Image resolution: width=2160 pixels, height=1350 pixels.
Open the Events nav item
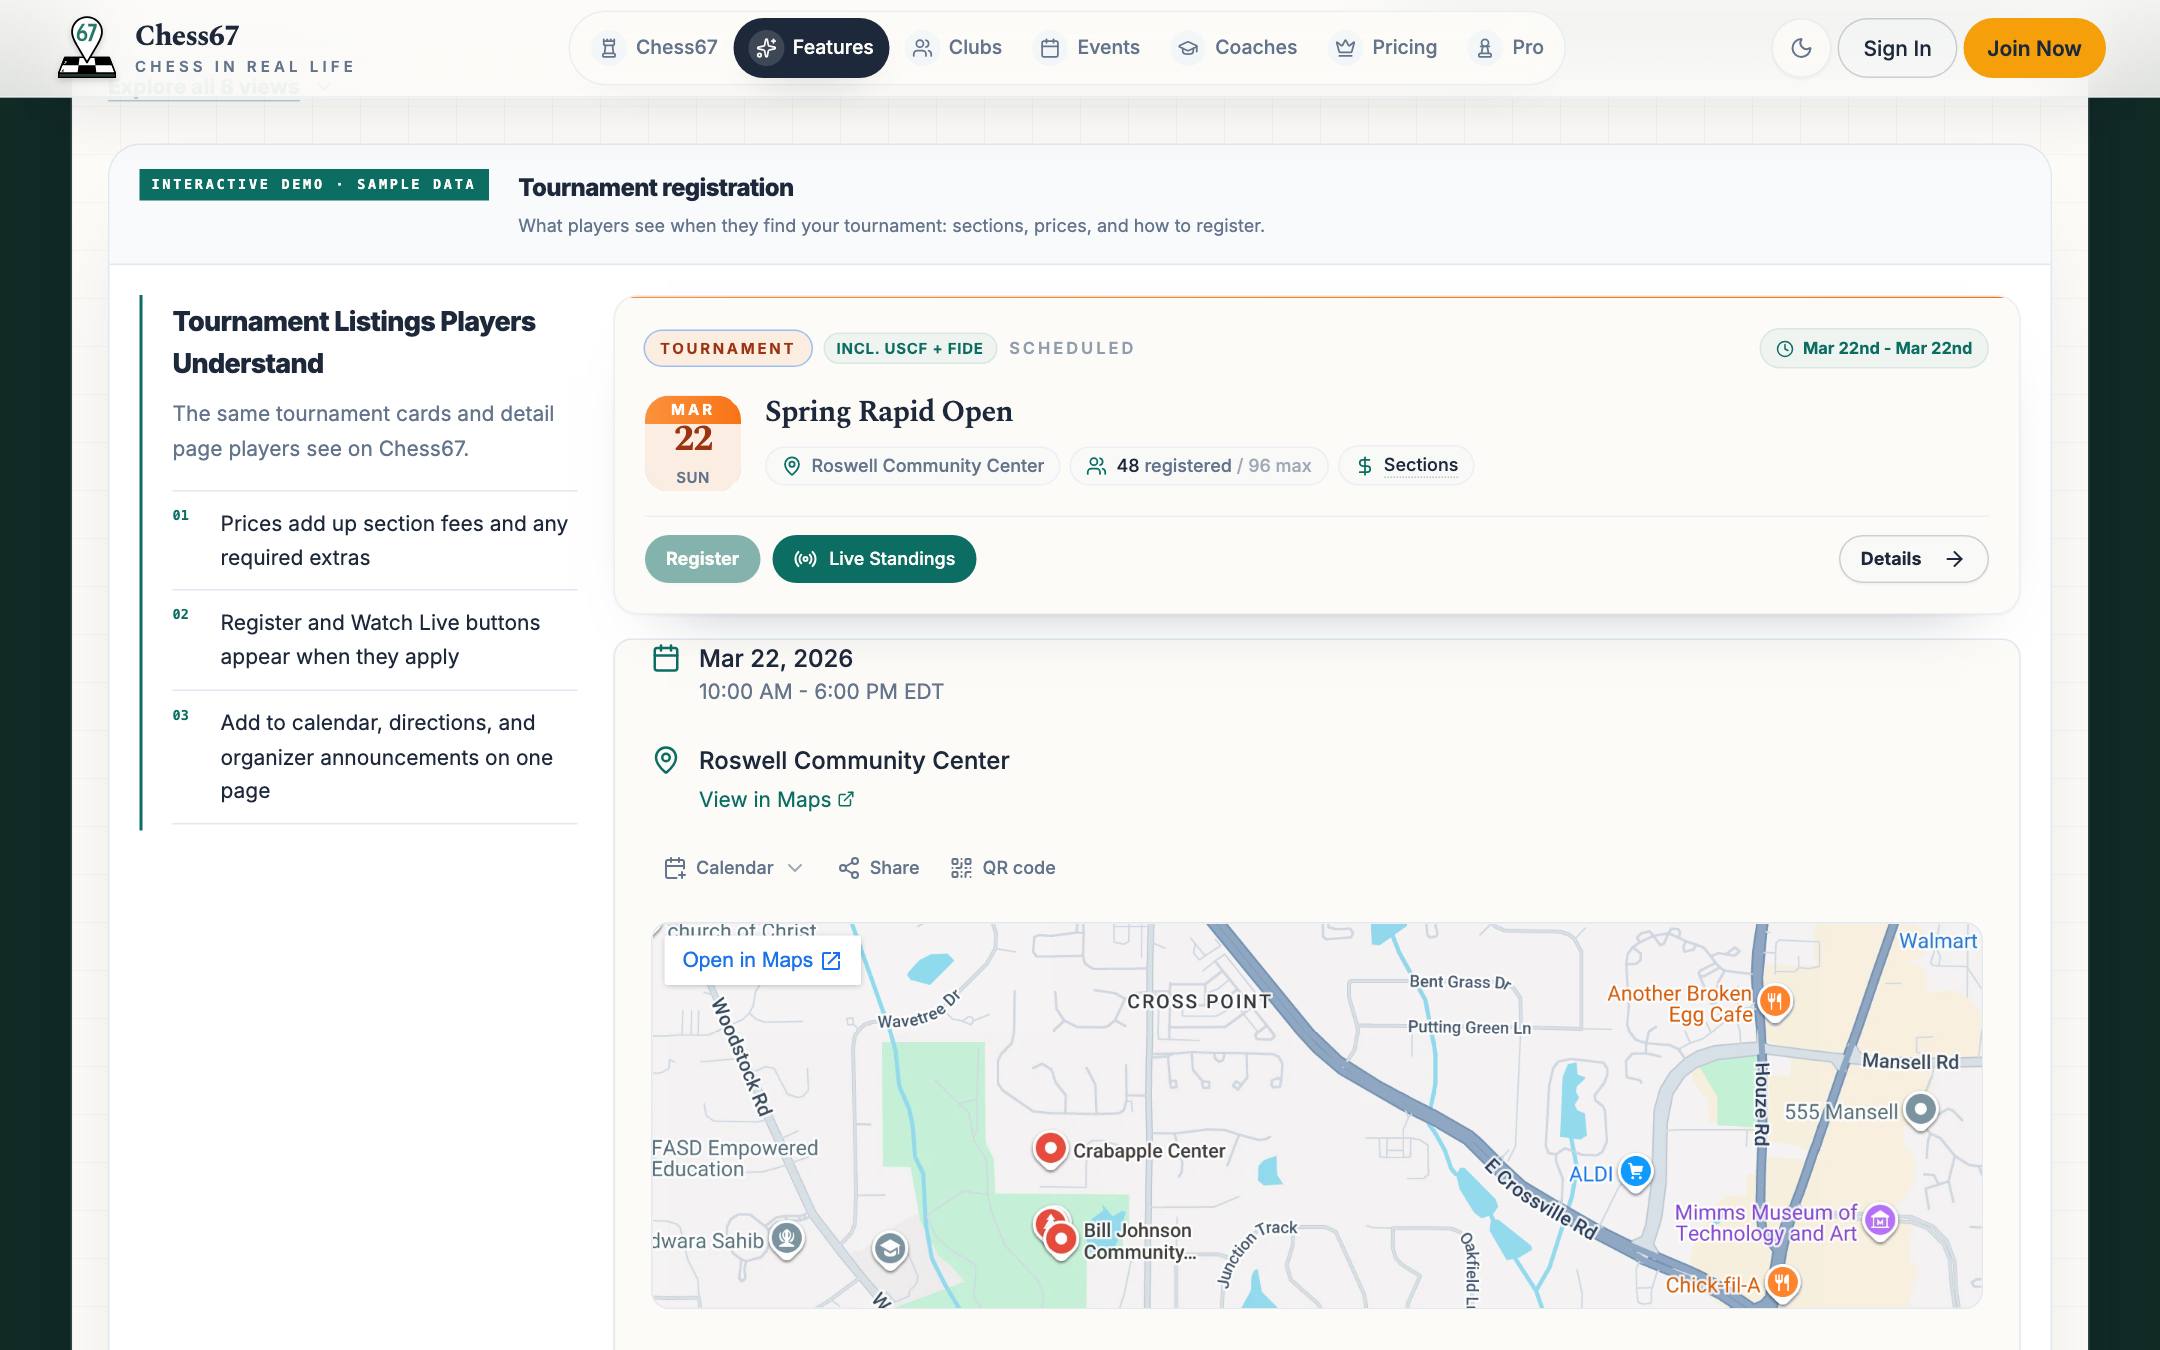point(1089,47)
